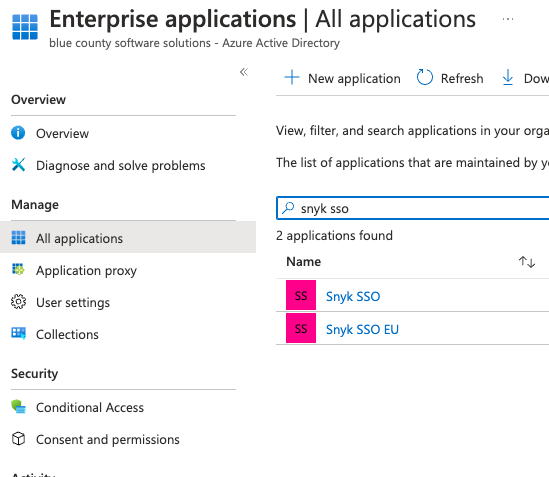Click the pink SS tile for Snyk SSO

tap(301, 295)
